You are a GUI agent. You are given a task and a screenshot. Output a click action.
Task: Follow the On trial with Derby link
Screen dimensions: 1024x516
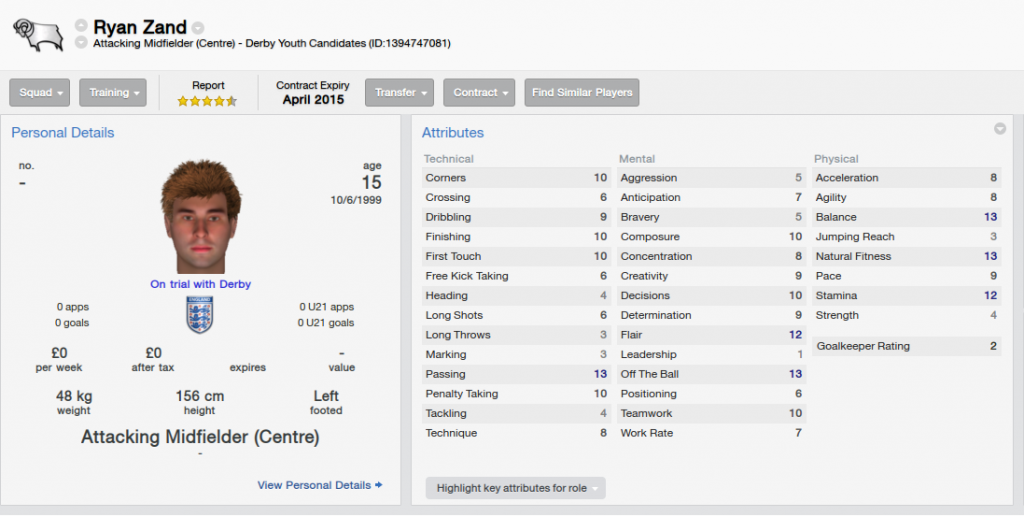(200, 284)
